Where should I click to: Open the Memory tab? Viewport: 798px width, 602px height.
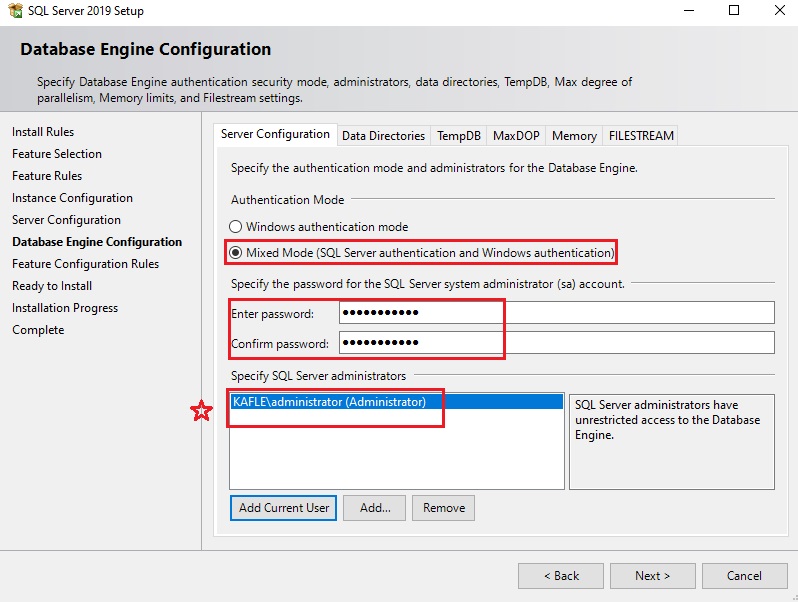pos(574,136)
